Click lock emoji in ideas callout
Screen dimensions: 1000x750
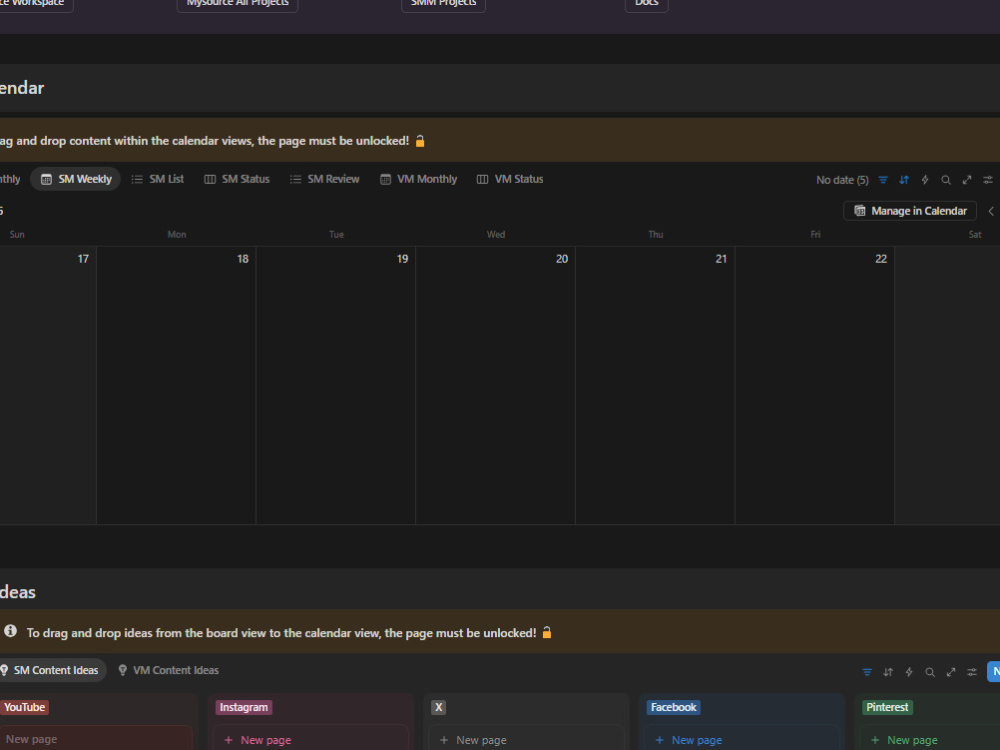547,633
